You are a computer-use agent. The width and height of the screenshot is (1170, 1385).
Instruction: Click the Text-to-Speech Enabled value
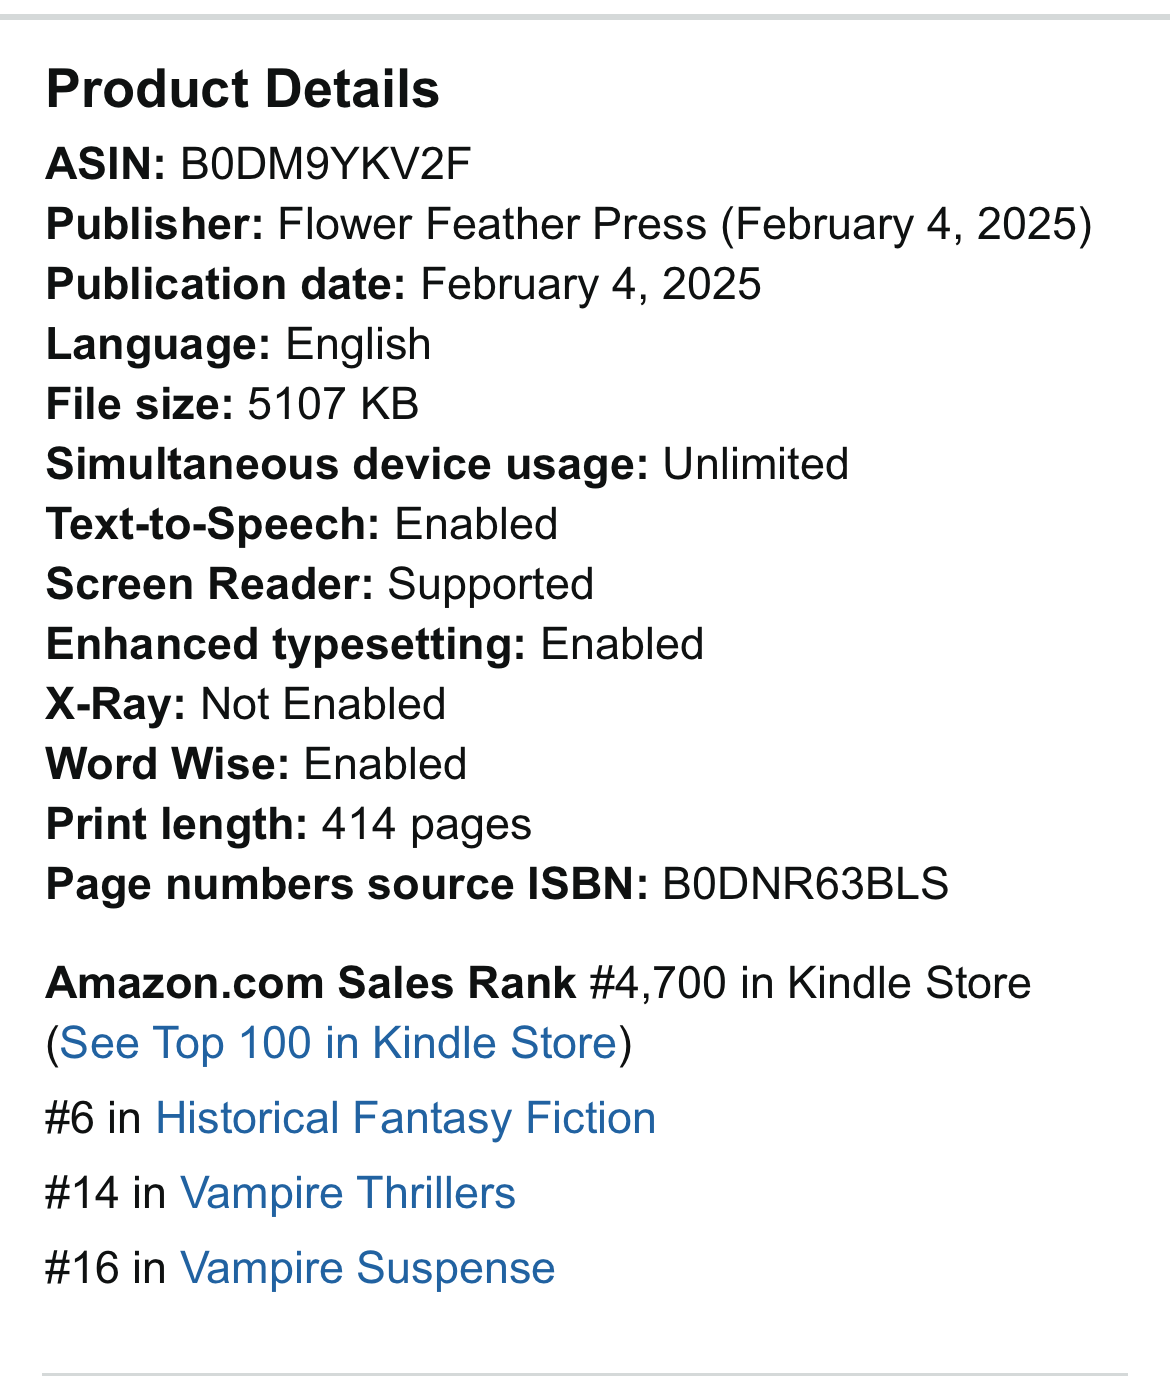click(x=476, y=524)
